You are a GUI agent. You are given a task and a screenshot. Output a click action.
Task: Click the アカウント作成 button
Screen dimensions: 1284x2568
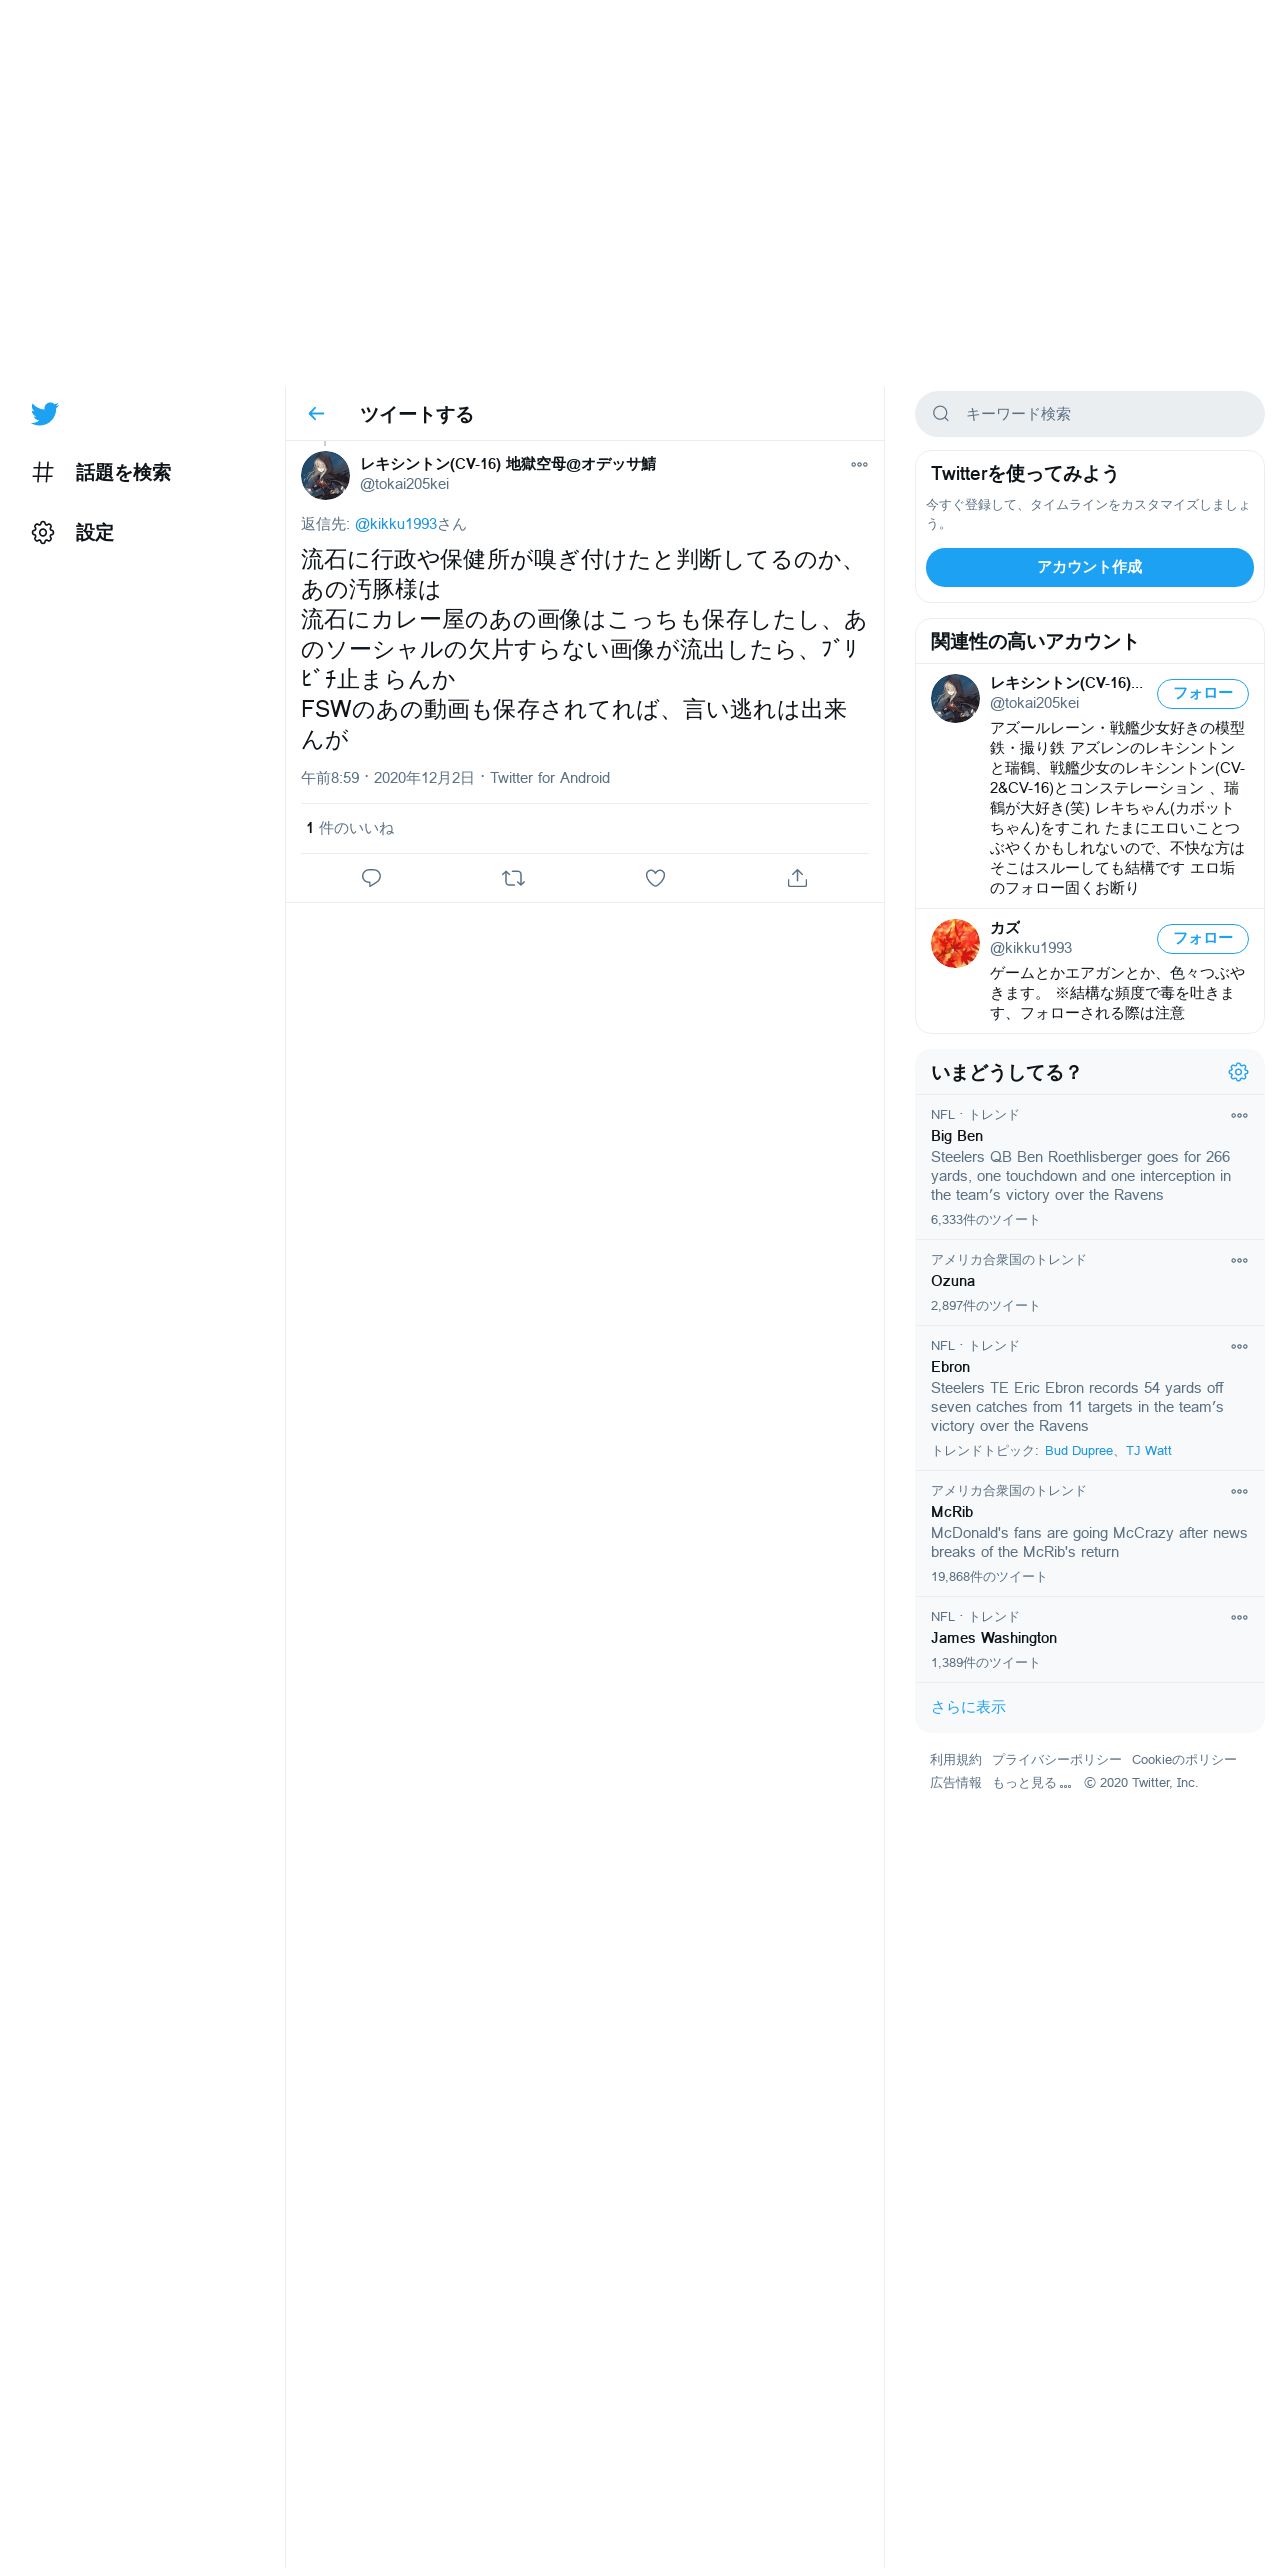1090,567
